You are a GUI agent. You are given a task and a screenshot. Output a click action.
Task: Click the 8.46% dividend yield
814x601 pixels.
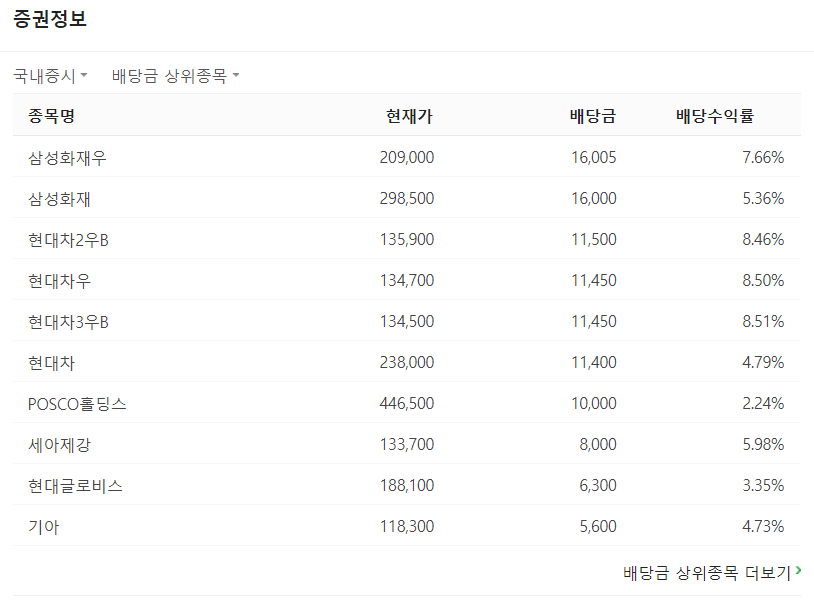click(763, 239)
